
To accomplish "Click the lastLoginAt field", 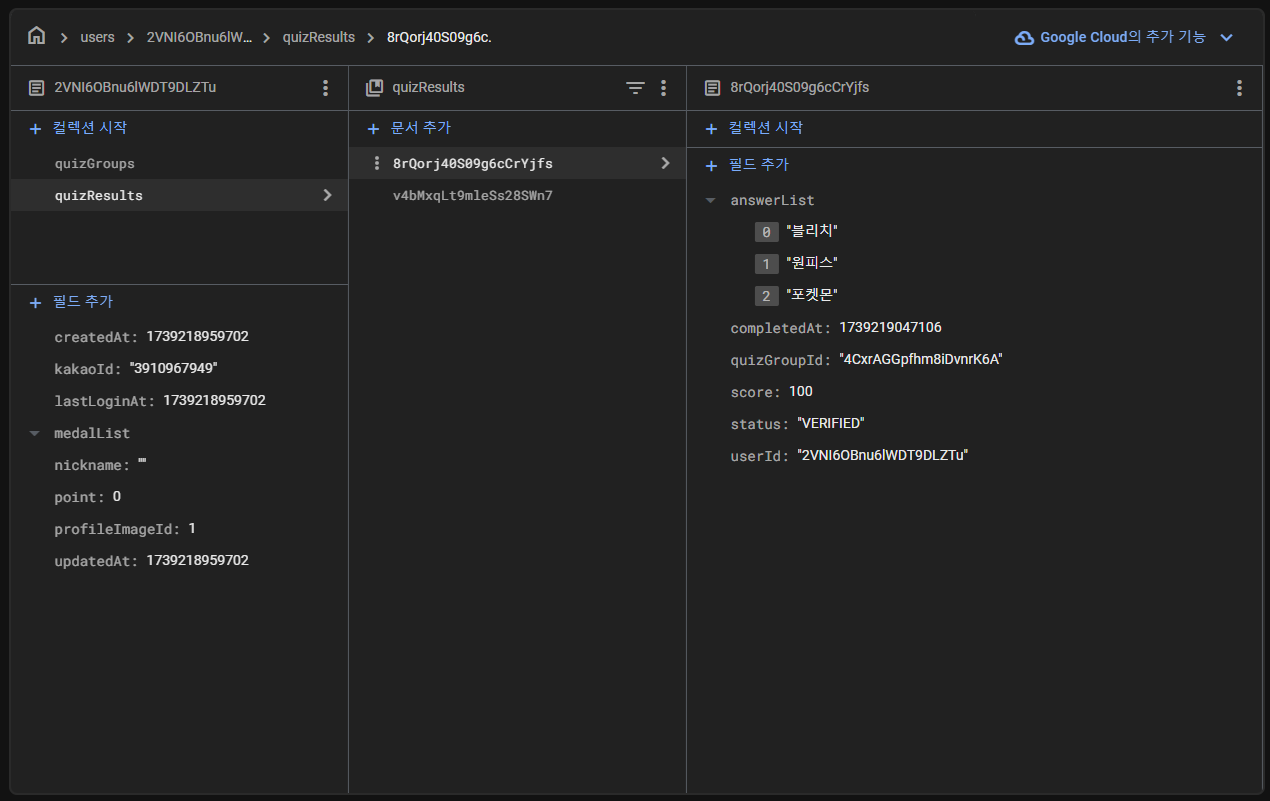I will [159, 400].
